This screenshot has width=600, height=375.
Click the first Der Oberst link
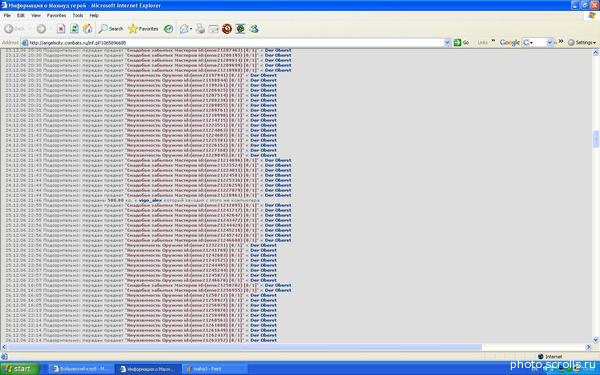click(x=278, y=50)
